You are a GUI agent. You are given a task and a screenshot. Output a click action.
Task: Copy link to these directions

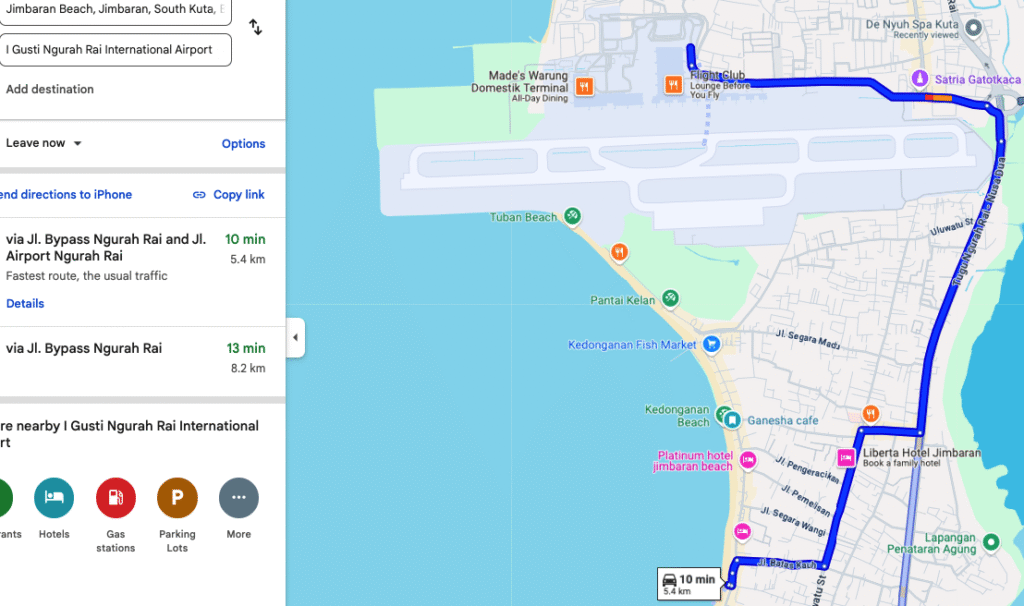coord(229,195)
